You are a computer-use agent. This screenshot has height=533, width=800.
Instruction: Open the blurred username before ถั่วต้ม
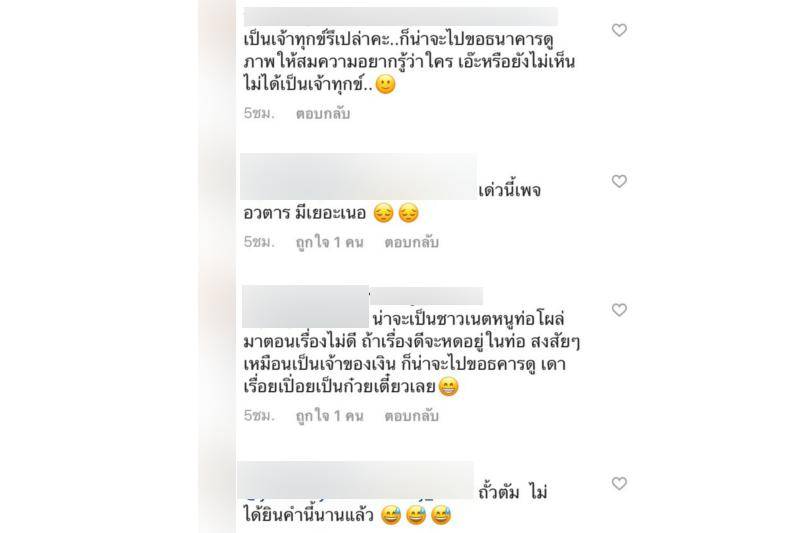pos(356,480)
